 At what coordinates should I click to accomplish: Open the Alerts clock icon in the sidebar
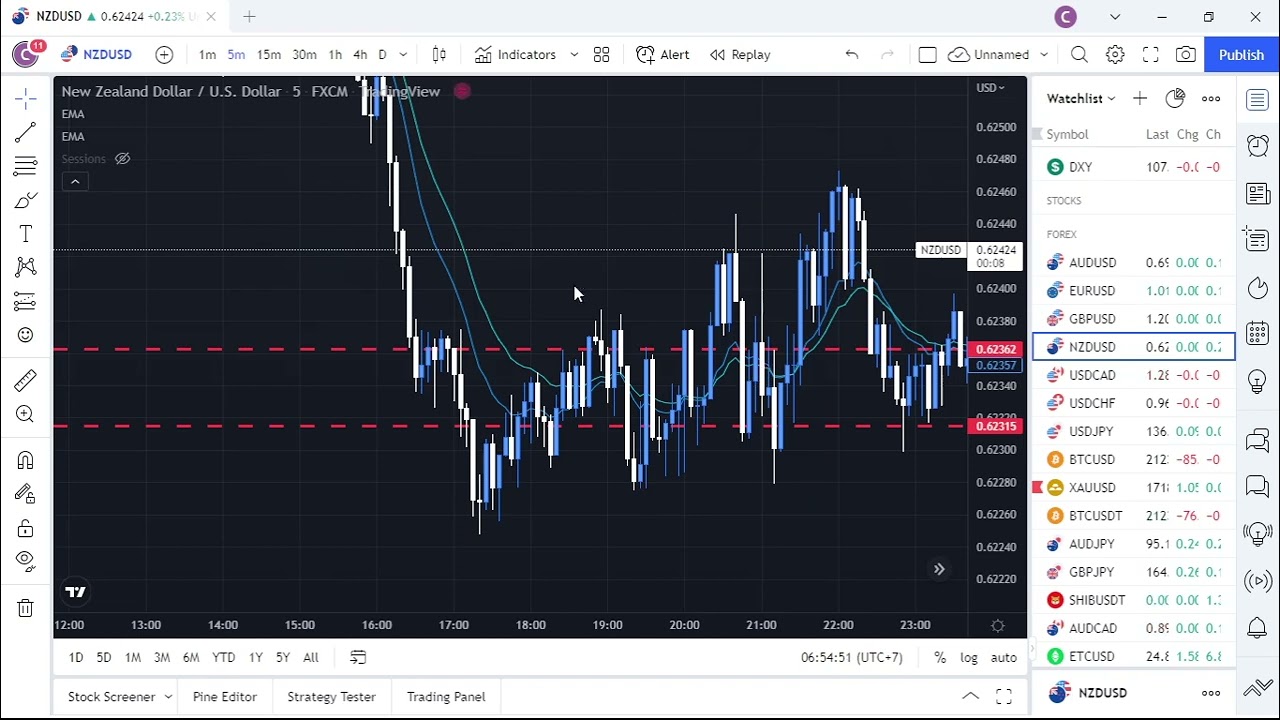click(1258, 146)
